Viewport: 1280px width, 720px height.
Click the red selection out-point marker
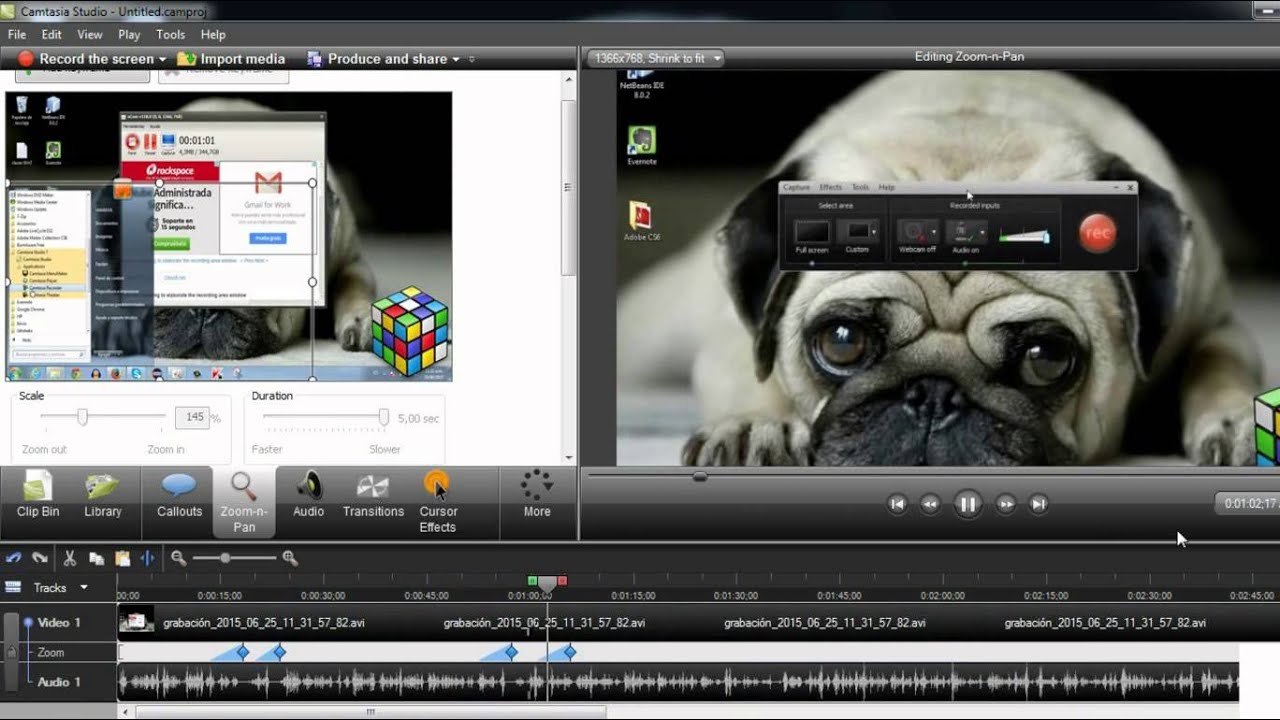pyautogui.click(x=562, y=581)
